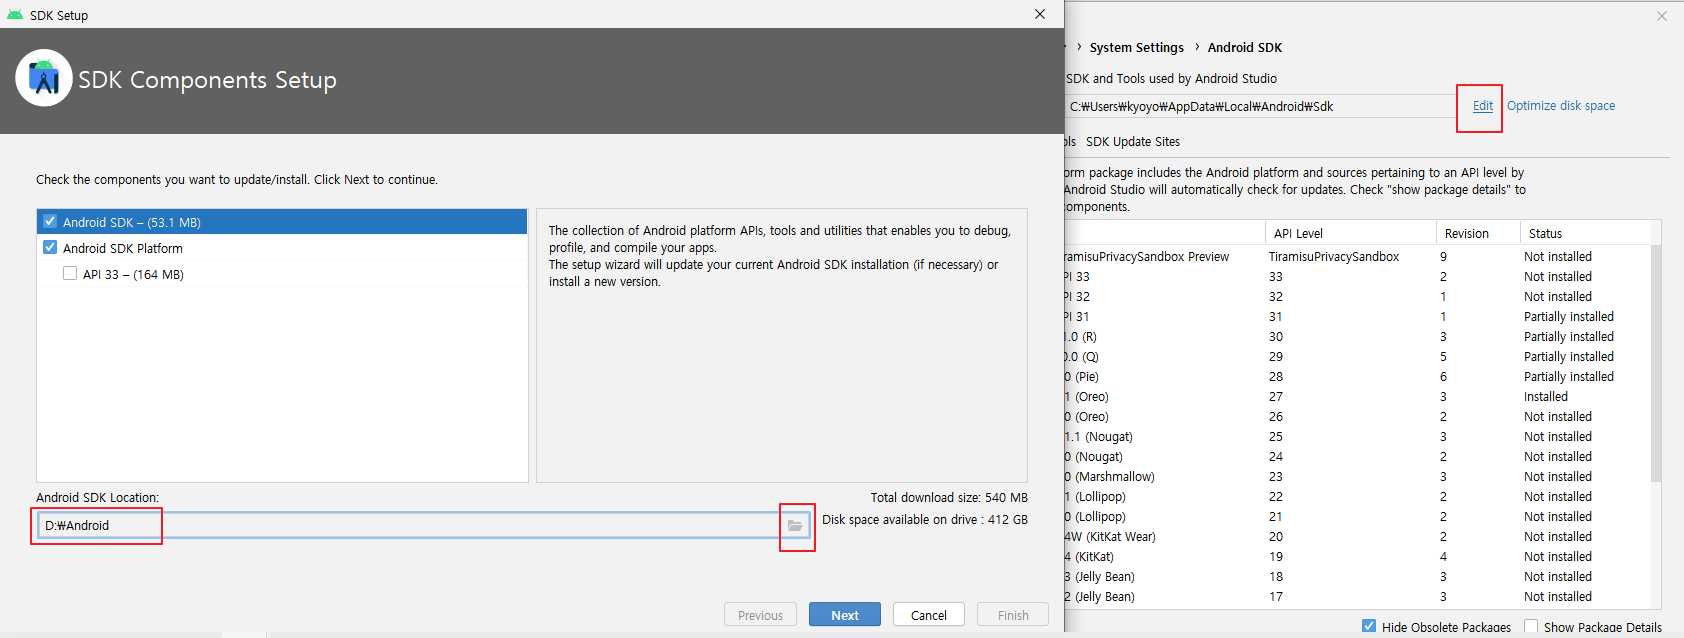Close the Settings window
The image size is (1684, 638).
(1662, 16)
